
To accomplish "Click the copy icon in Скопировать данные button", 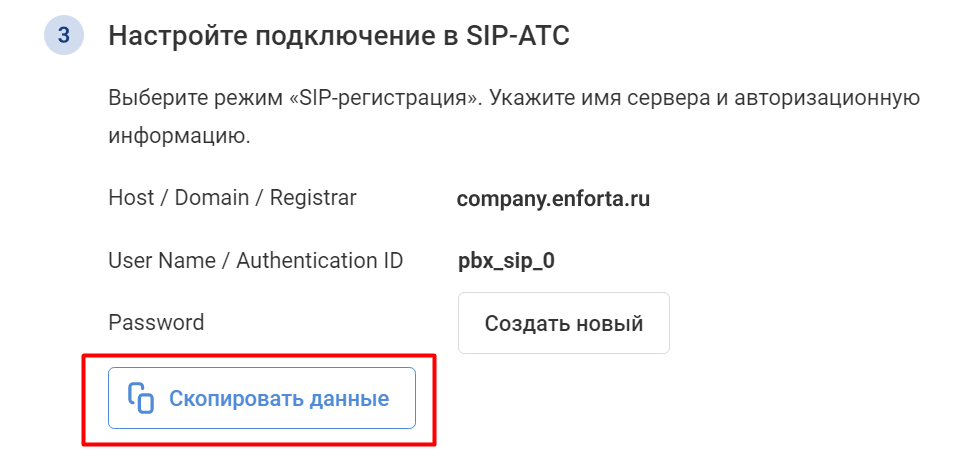I will (x=141, y=398).
